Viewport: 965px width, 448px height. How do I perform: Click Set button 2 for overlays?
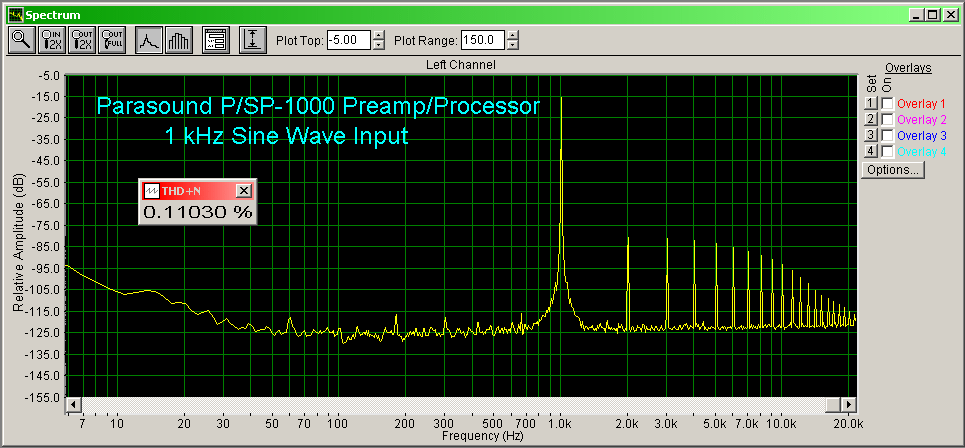pyautogui.click(x=870, y=119)
